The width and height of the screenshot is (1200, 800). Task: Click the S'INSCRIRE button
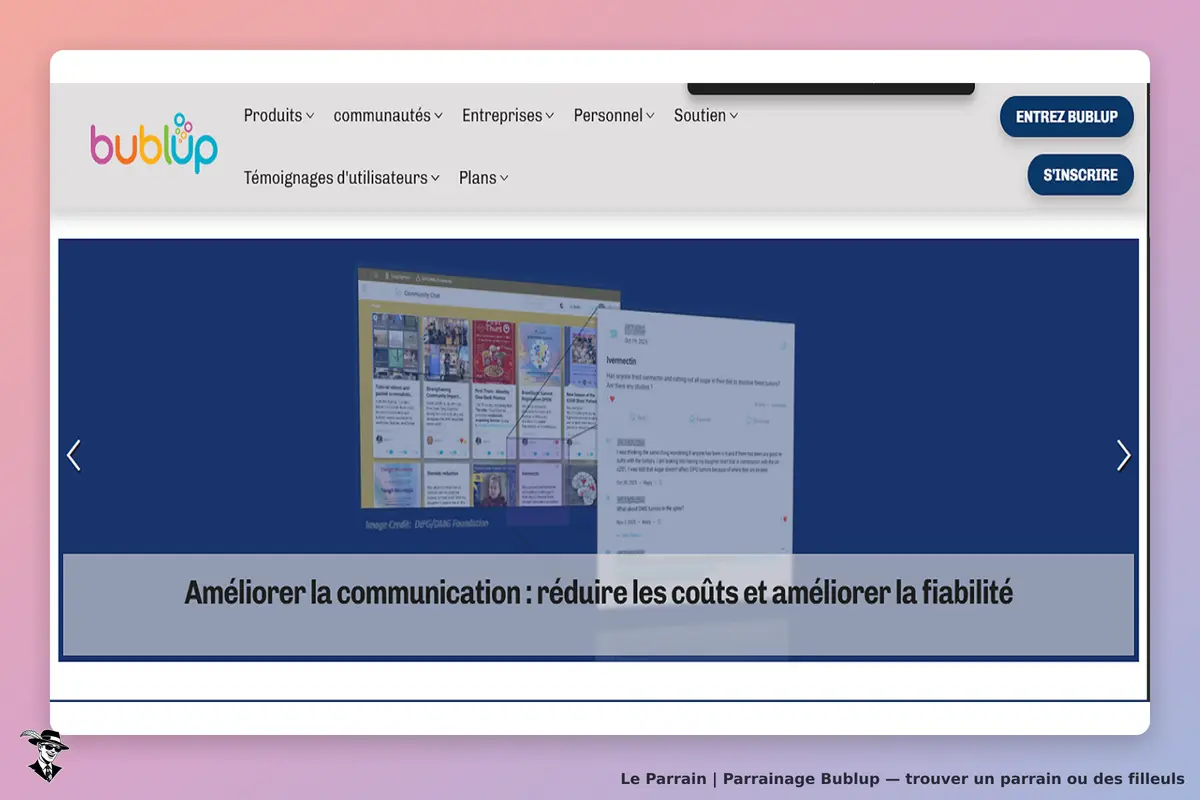(1081, 175)
